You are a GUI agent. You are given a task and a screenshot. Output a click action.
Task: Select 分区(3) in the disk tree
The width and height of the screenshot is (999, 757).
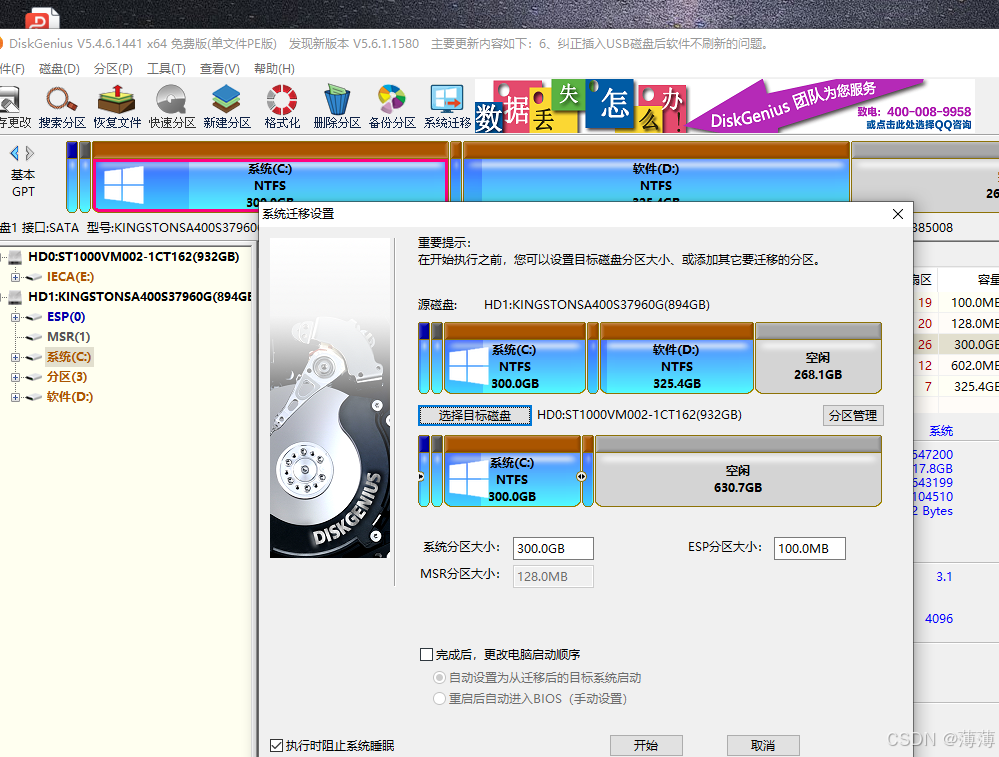[67, 377]
